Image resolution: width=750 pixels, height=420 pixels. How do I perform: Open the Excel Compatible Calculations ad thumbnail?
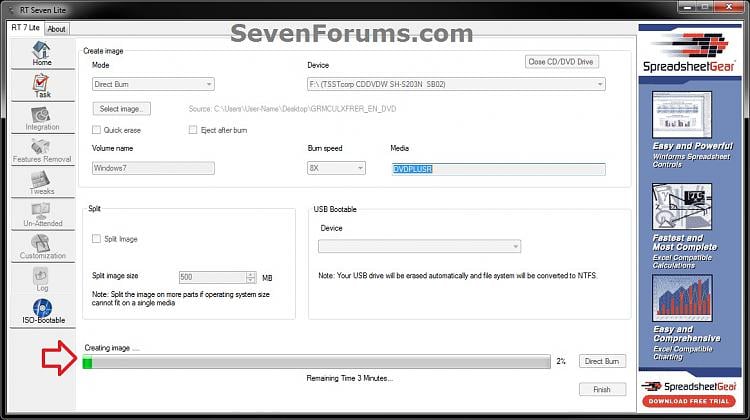[x=682, y=206]
